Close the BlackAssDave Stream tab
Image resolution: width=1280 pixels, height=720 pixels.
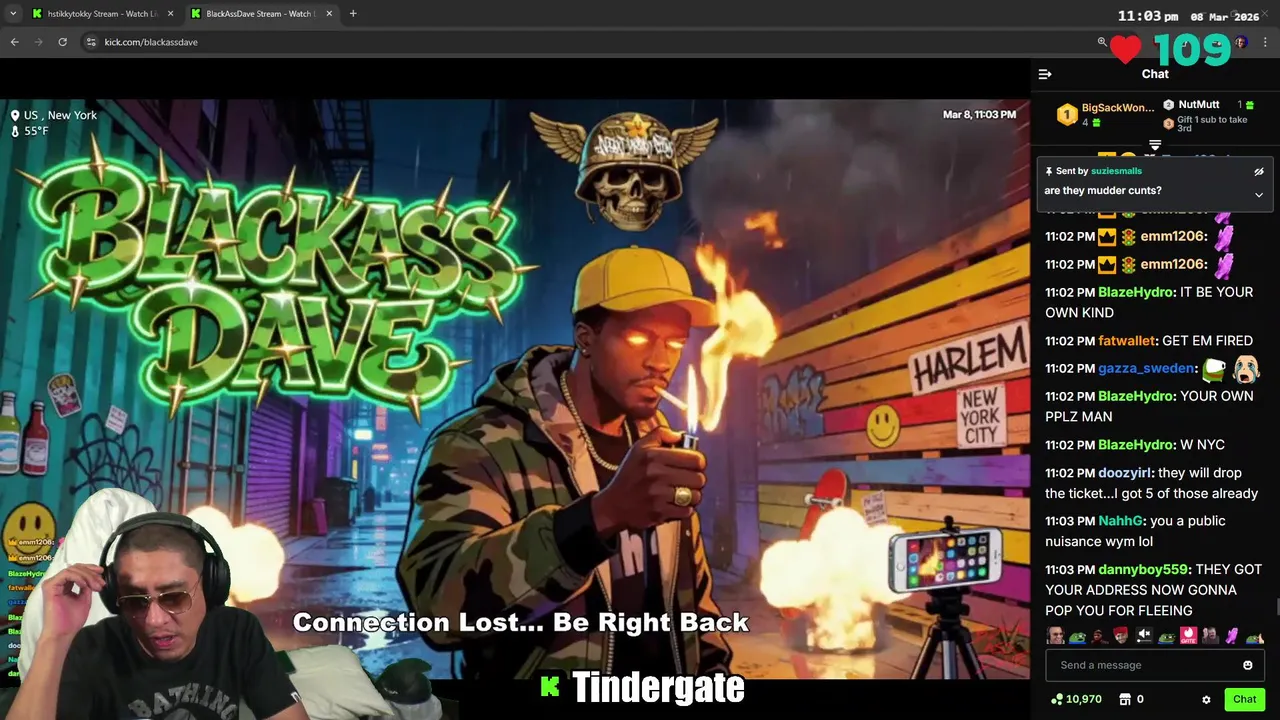point(329,14)
